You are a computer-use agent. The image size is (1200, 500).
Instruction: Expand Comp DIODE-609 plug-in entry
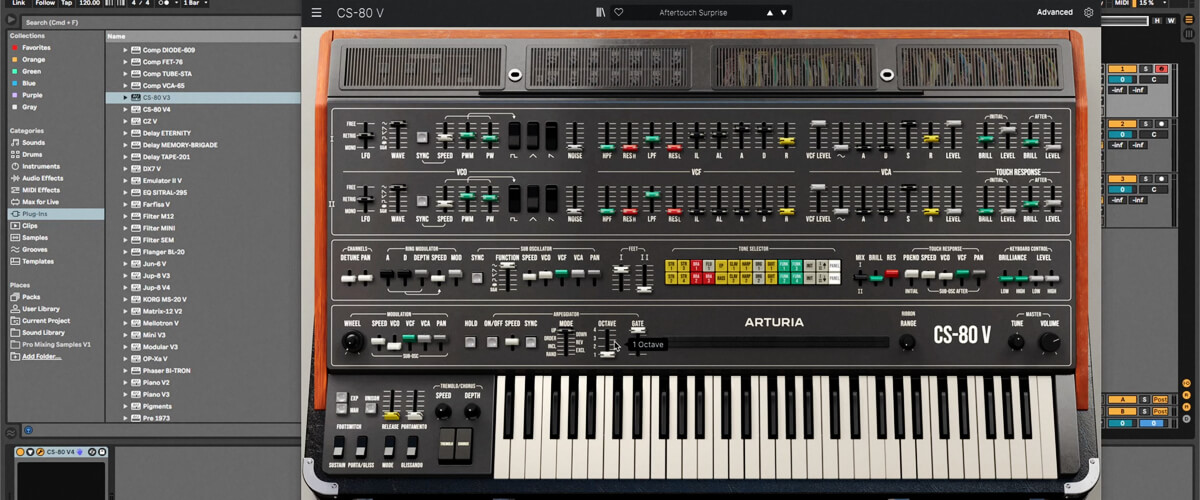126,49
